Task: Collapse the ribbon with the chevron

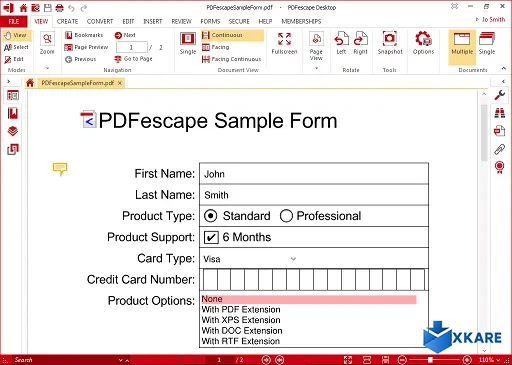Action: 504,68
